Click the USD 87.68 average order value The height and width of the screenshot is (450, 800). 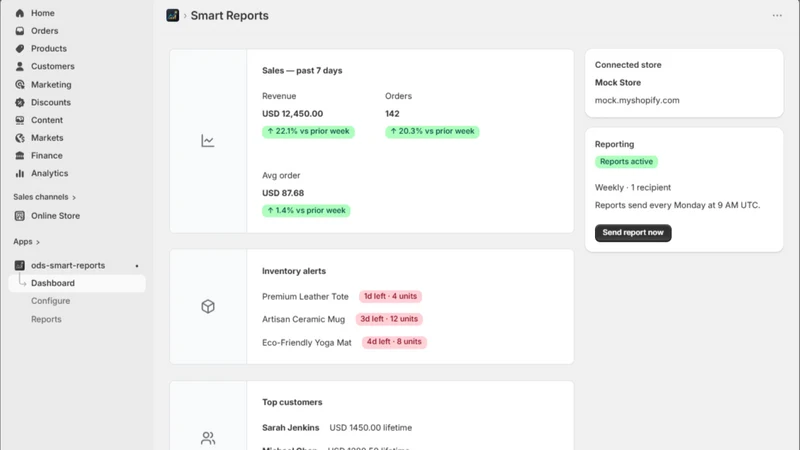(x=283, y=193)
